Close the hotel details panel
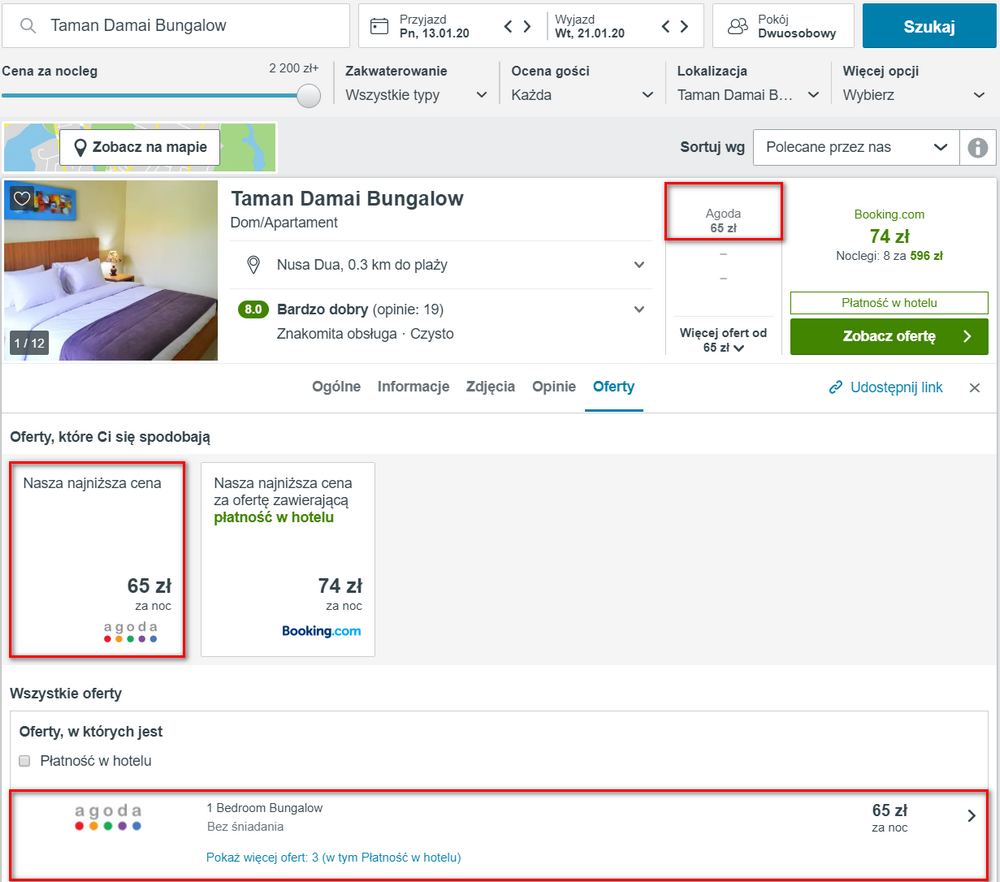 974,388
